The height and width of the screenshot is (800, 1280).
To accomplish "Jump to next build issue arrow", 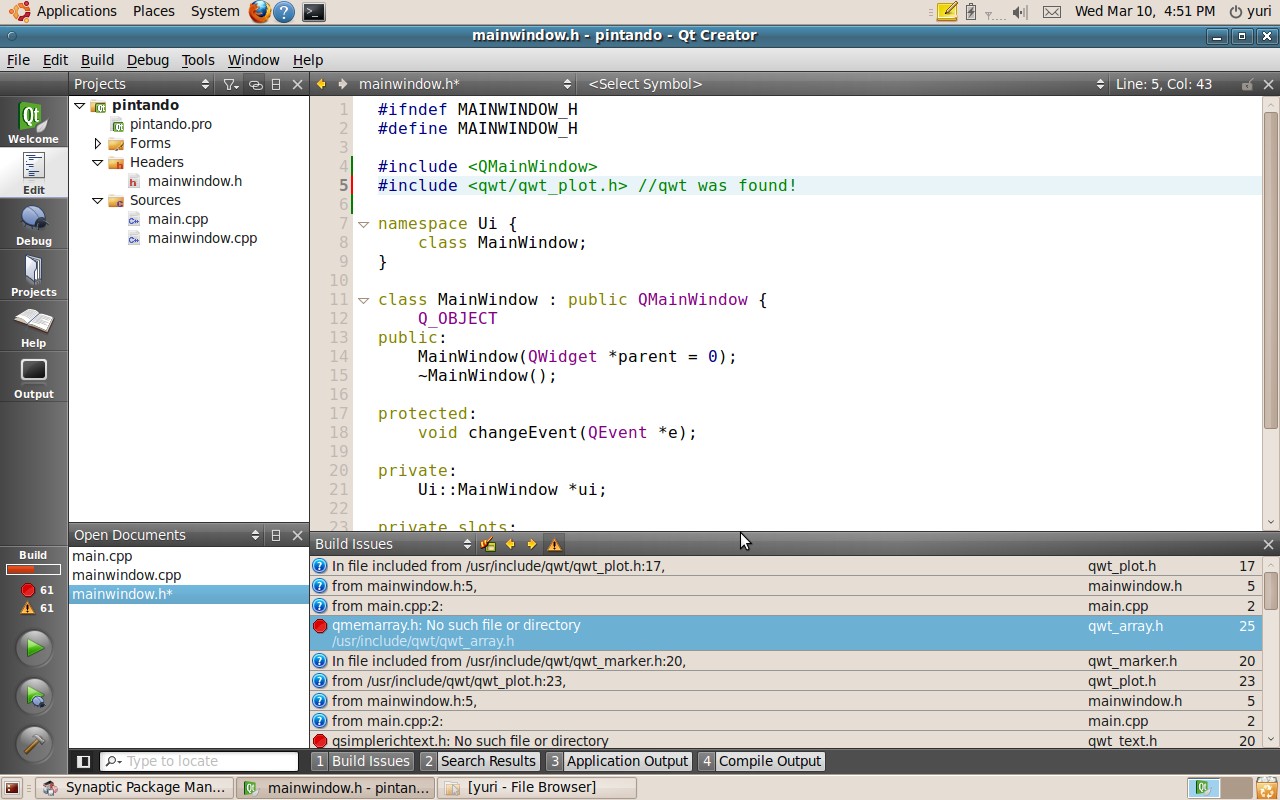I will point(532,544).
